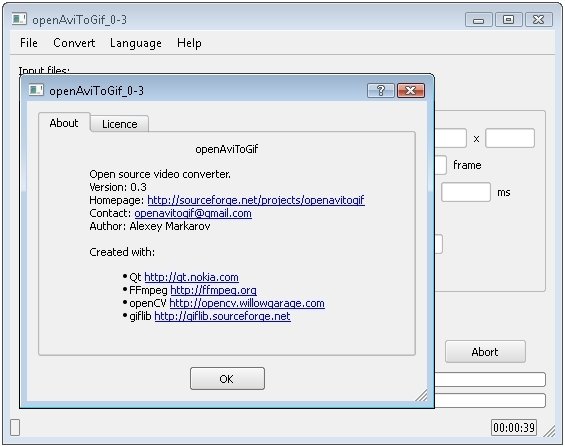Click the input field before ms label

click(x=466, y=192)
